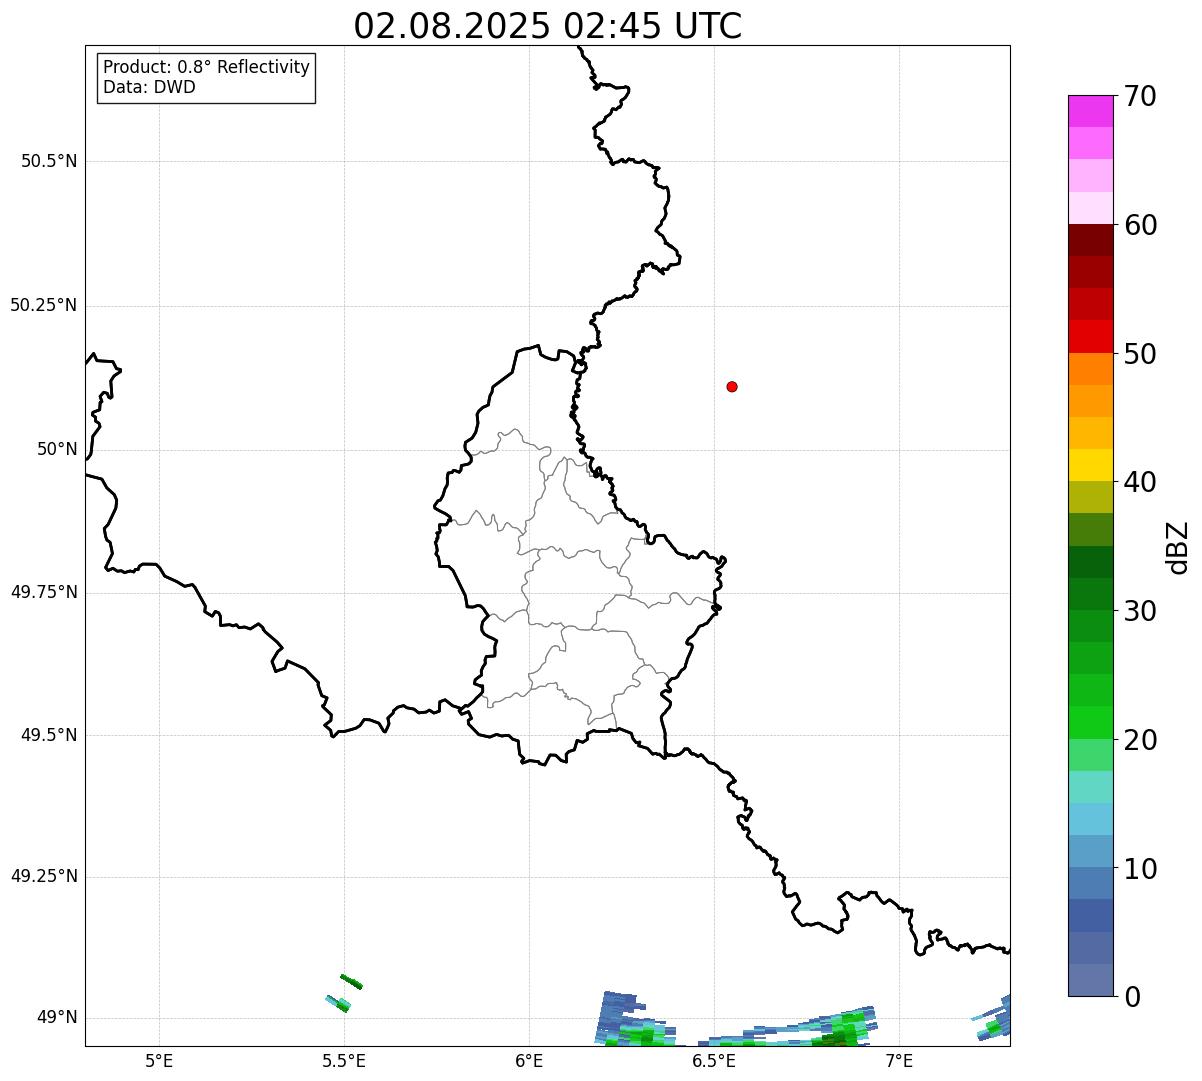Click the 6E longitude tick label
1202x1081 pixels.
529,1061
